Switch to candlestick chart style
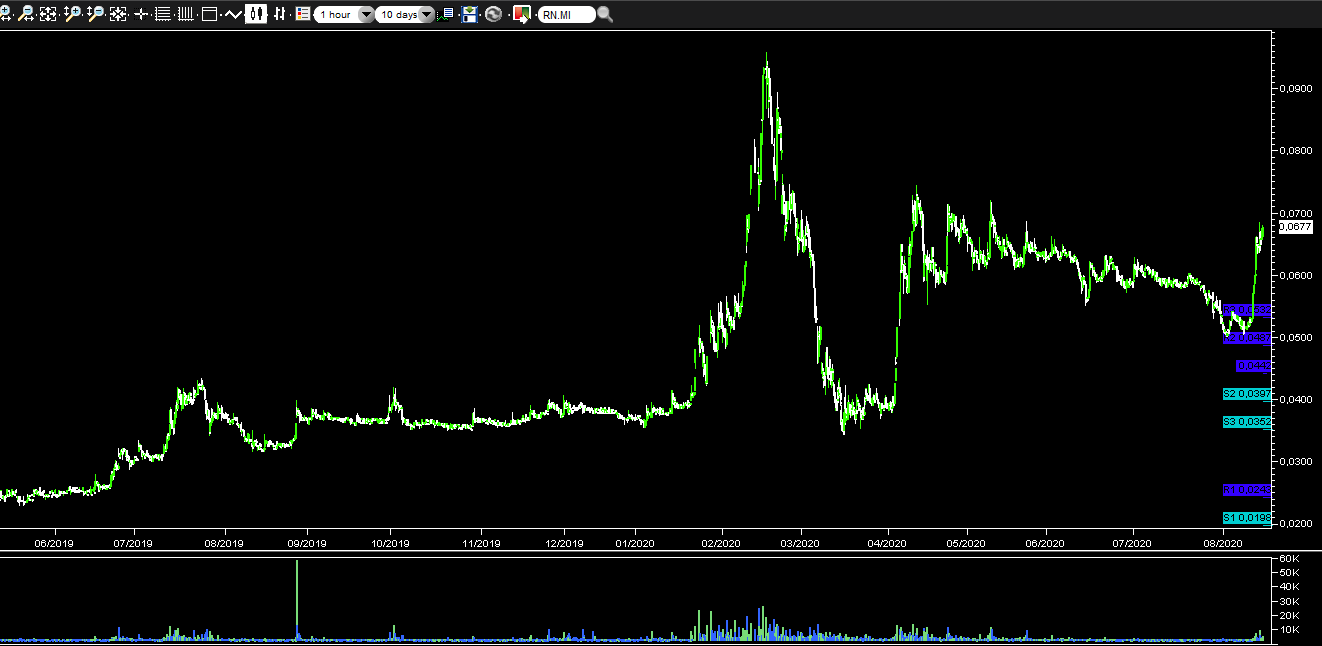The height and width of the screenshot is (646, 1322). point(256,14)
